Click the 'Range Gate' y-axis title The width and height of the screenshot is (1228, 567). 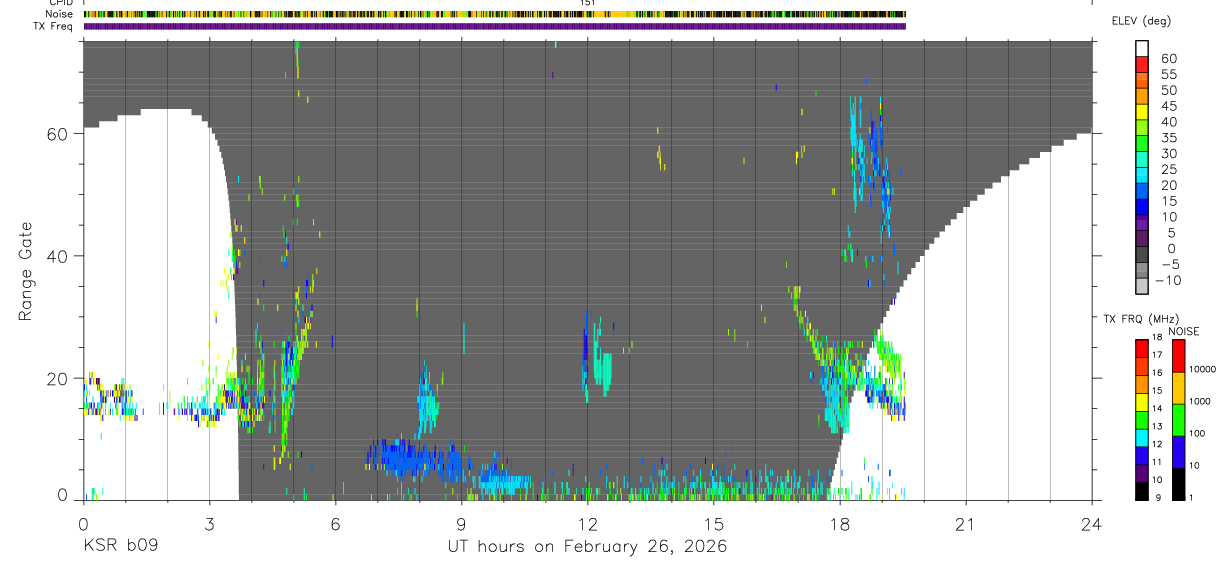coord(26,272)
